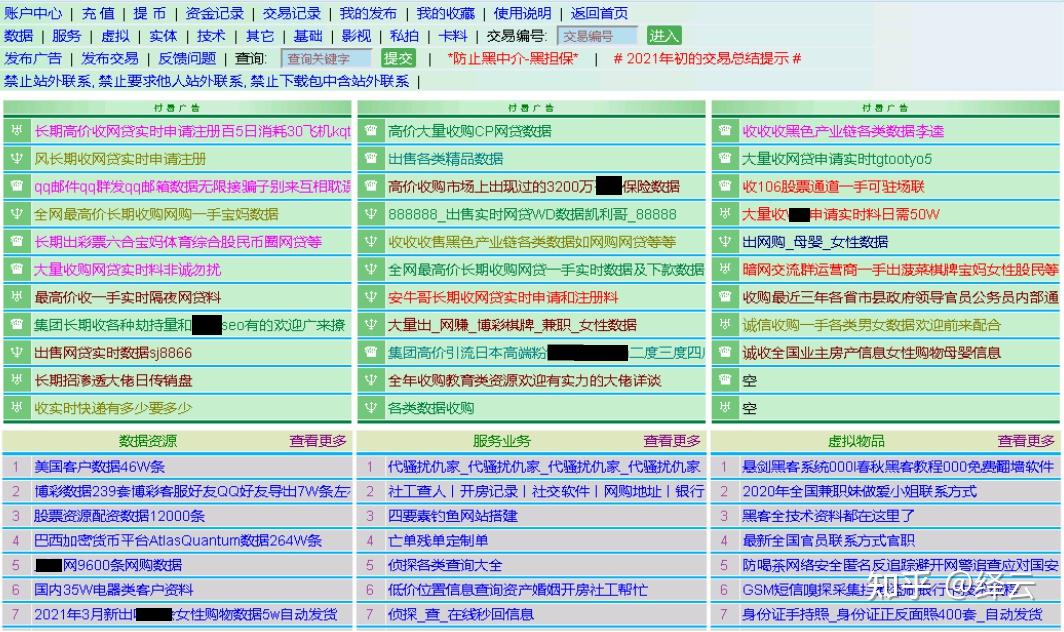Viewport: 1064px width, 632px height.
Task: Open listing 侦探各类查询大全
Action: pyautogui.click(x=445, y=565)
